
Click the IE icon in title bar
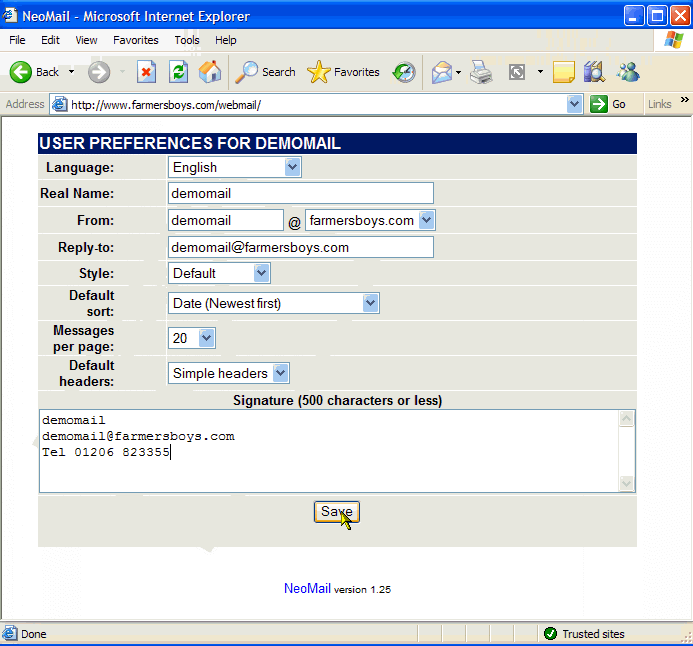tap(10, 15)
